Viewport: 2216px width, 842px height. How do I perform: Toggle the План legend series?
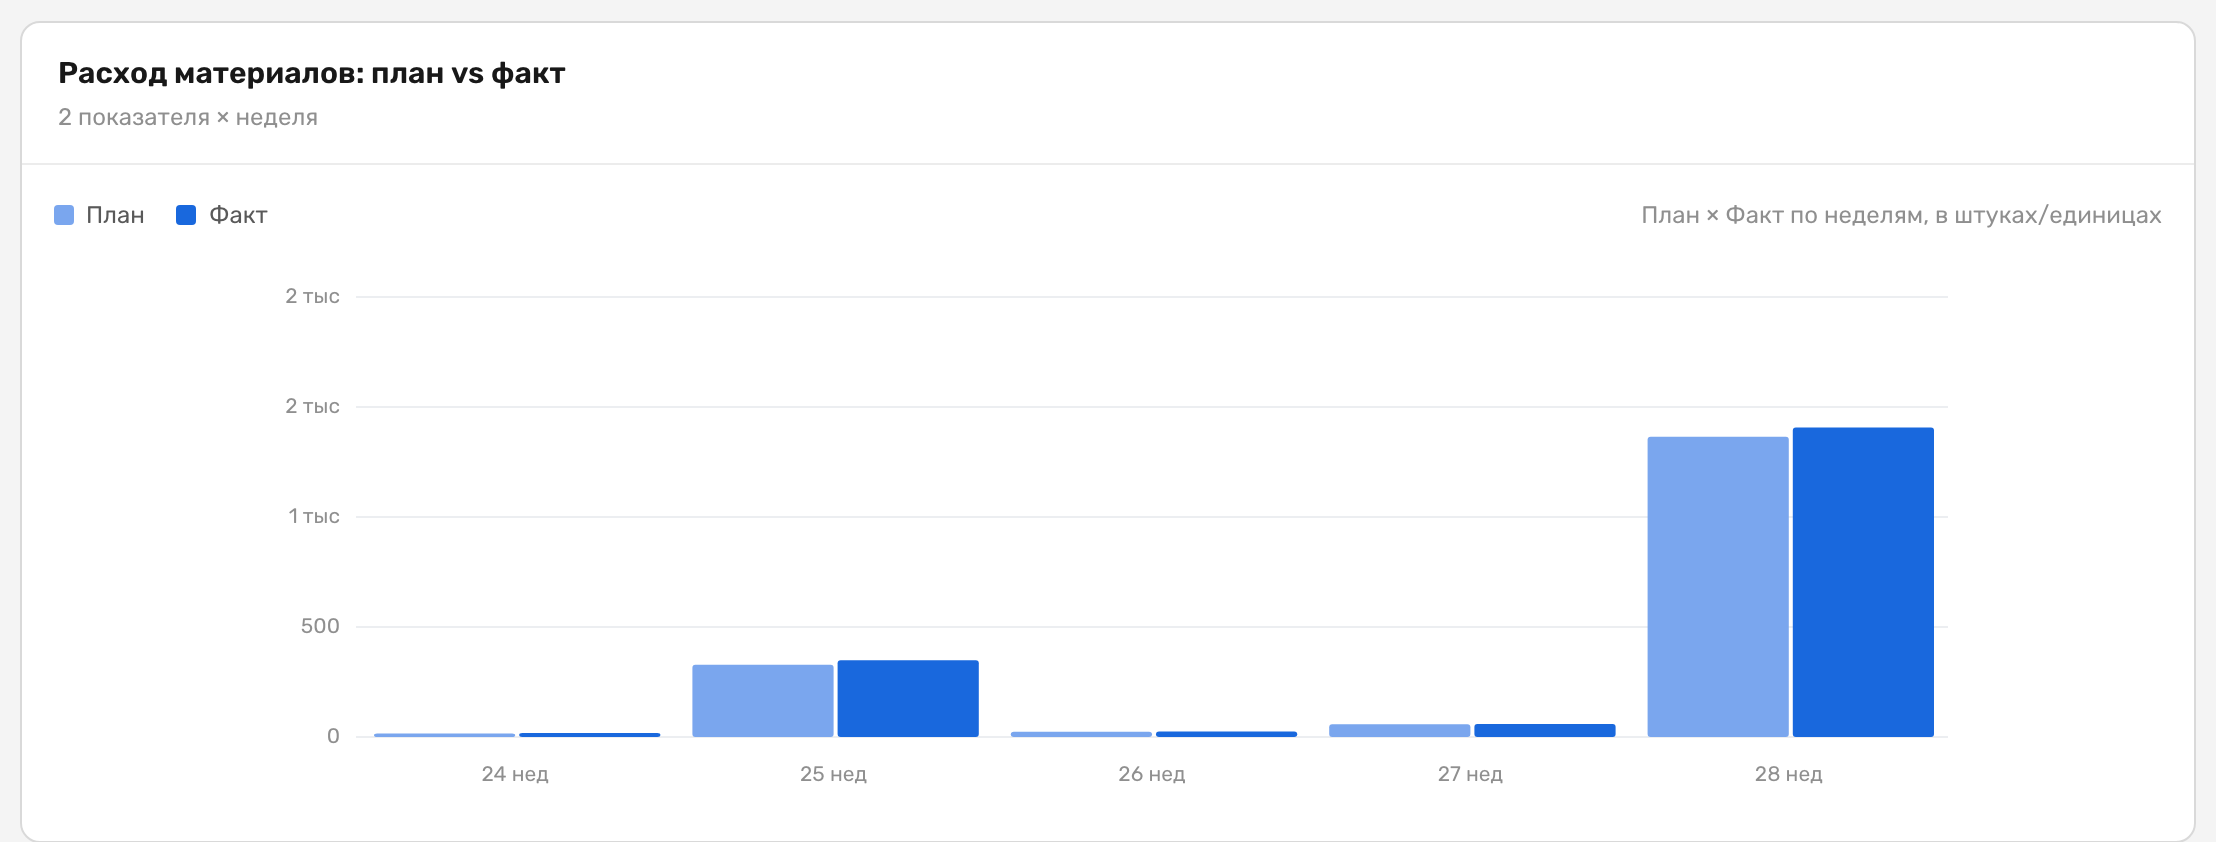coord(99,215)
